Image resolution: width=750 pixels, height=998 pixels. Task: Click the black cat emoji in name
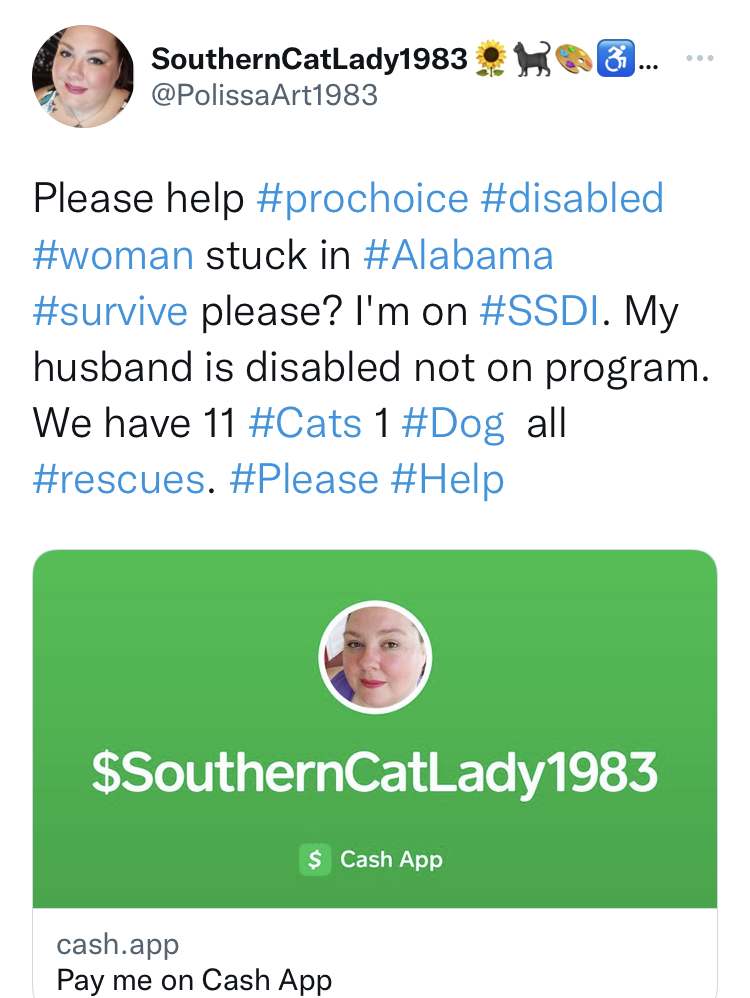tap(532, 59)
